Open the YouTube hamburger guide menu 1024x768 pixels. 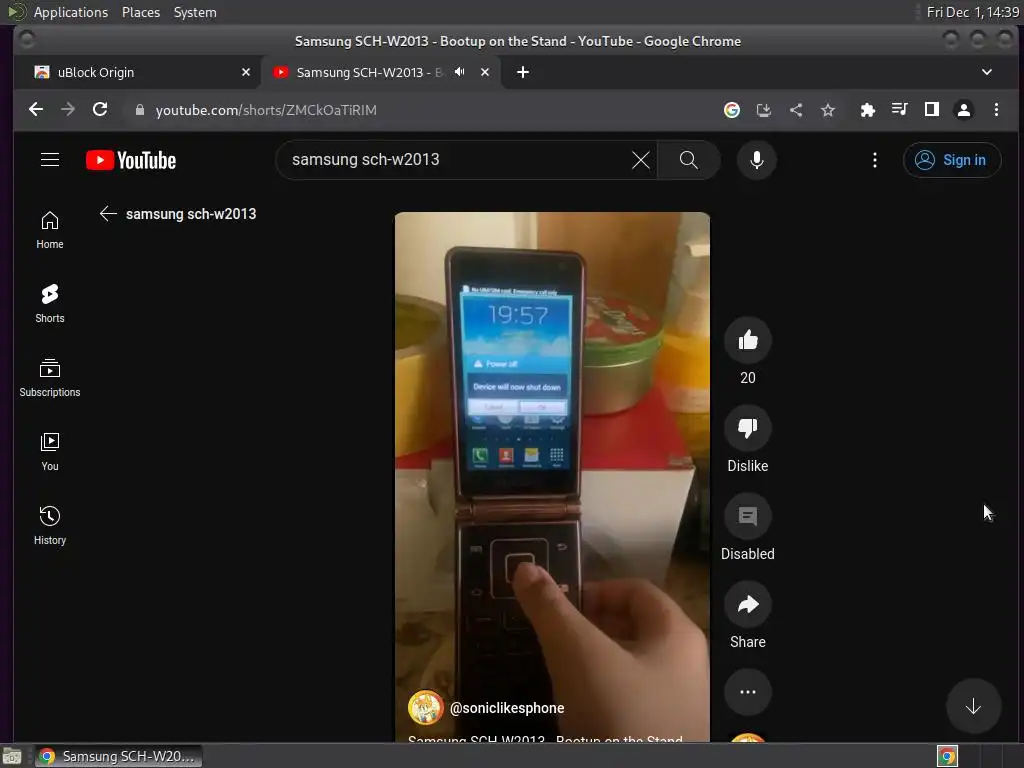tap(50, 160)
